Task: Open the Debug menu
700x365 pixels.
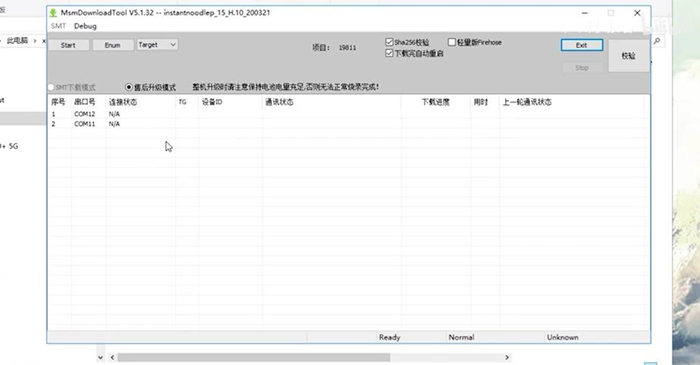Action: tap(85, 26)
